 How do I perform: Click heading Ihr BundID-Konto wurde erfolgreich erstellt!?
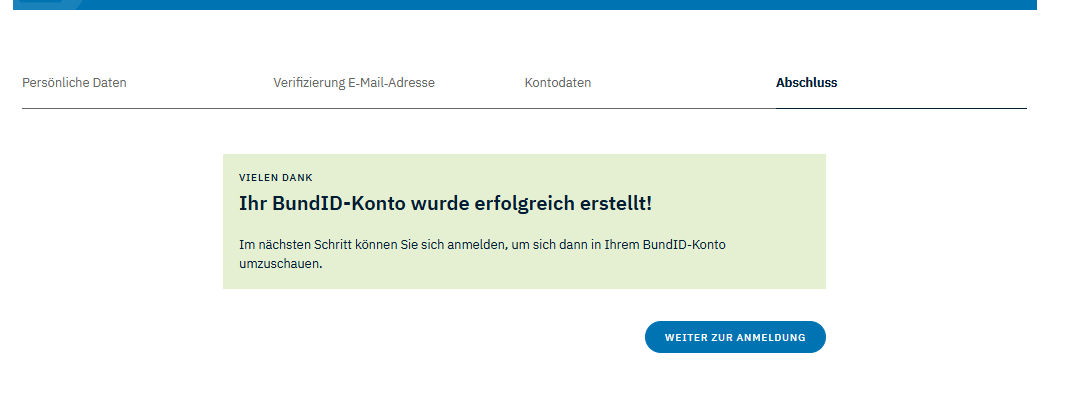point(445,203)
